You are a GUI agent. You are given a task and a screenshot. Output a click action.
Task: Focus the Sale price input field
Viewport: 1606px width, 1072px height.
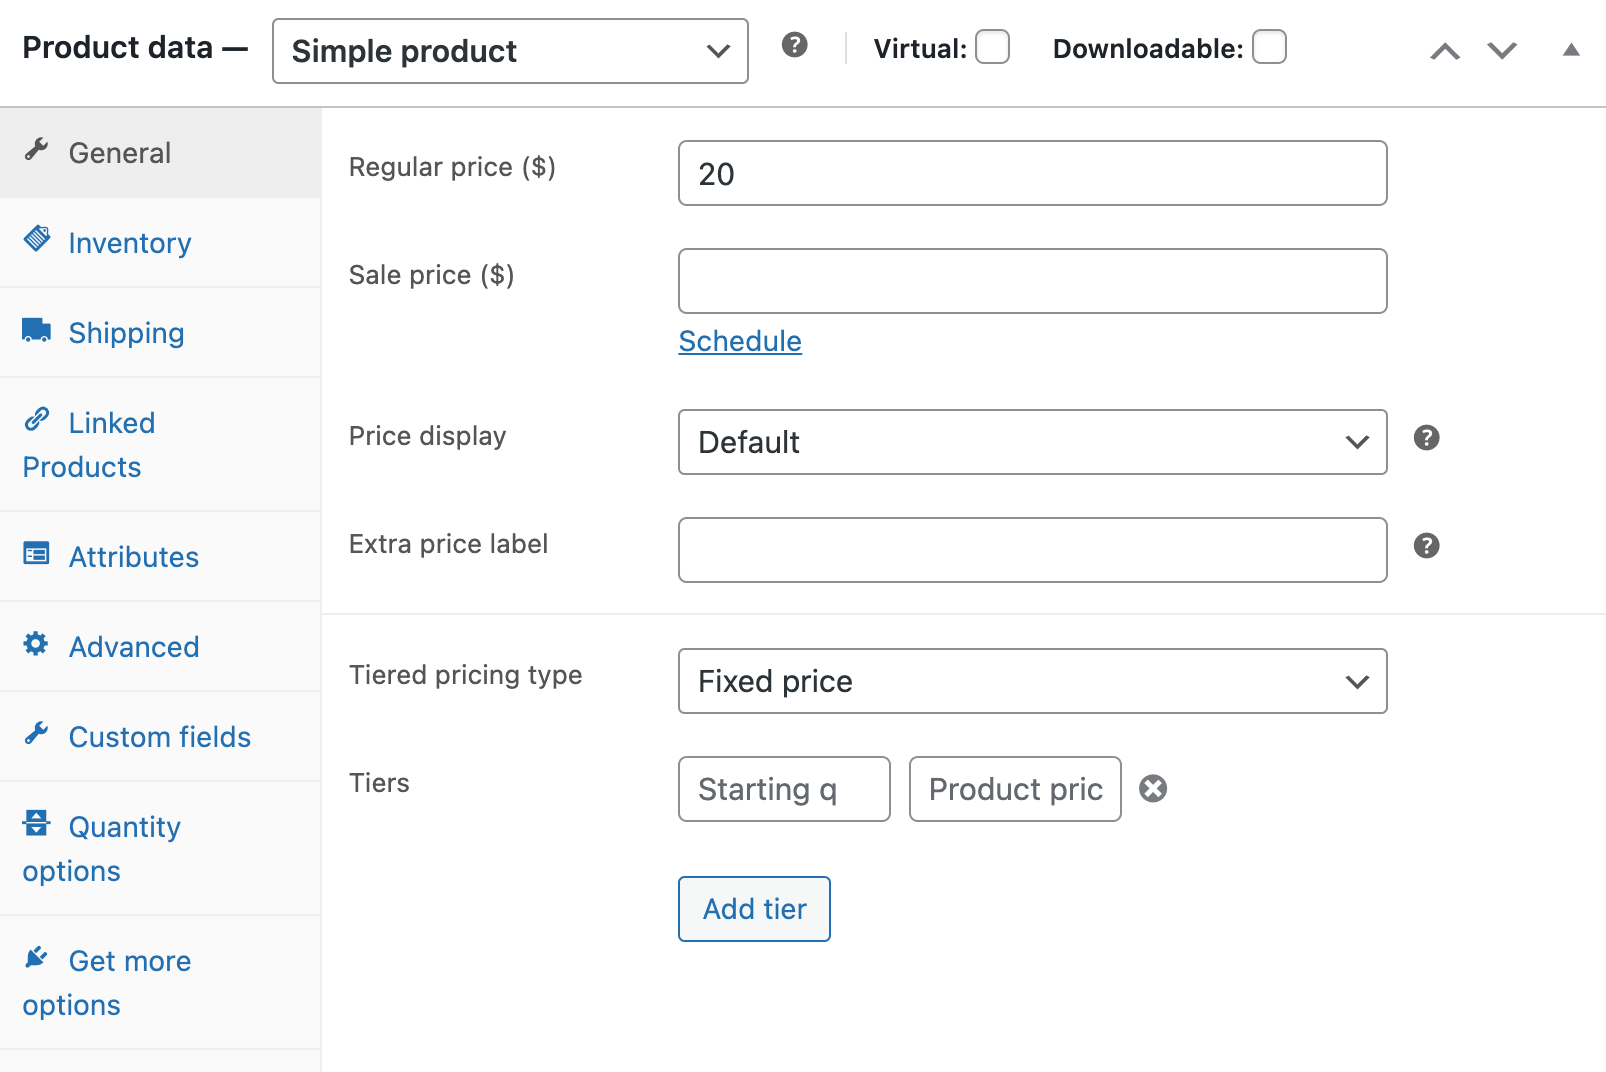tap(1032, 281)
